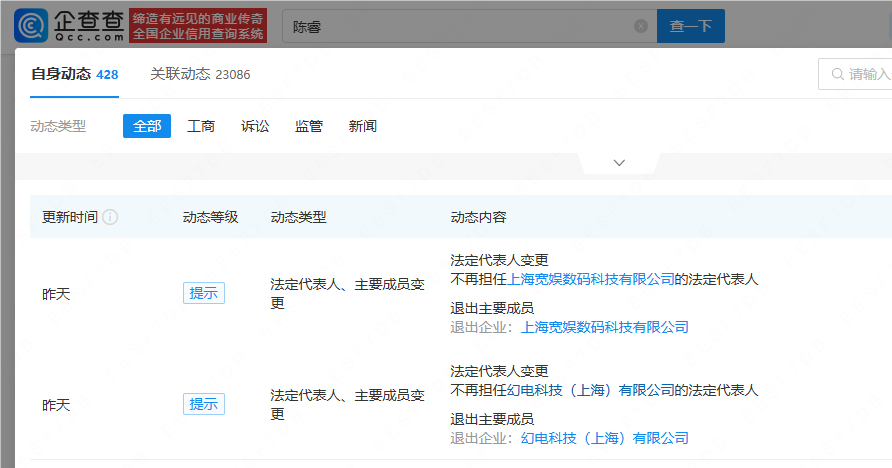The width and height of the screenshot is (892, 468).
Task: Click the red 全国企业信用查询系统 banner
Action: pyautogui.click(x=198, y=26)
